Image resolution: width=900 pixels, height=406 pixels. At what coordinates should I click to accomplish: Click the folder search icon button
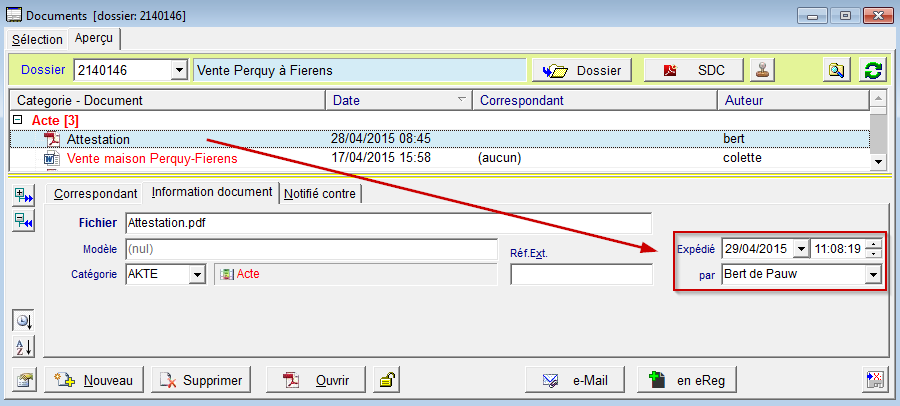(x=836, y=70)
